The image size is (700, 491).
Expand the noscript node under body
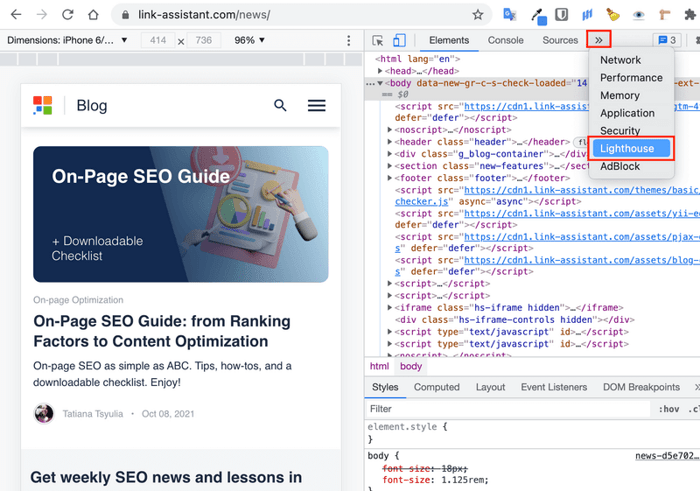[x=390, y=130]
